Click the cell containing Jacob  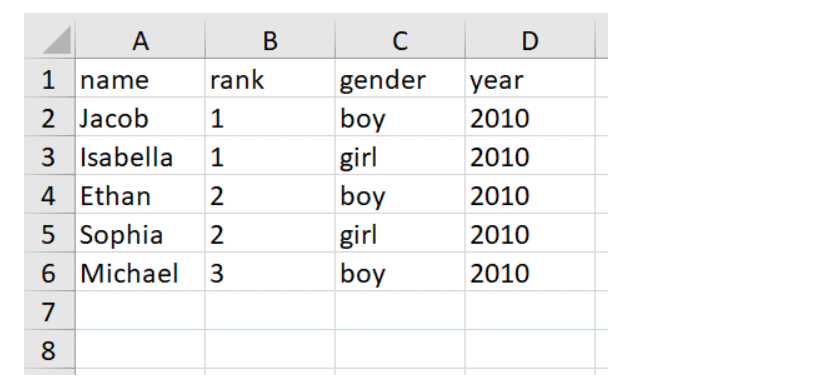tap(140, 117)
